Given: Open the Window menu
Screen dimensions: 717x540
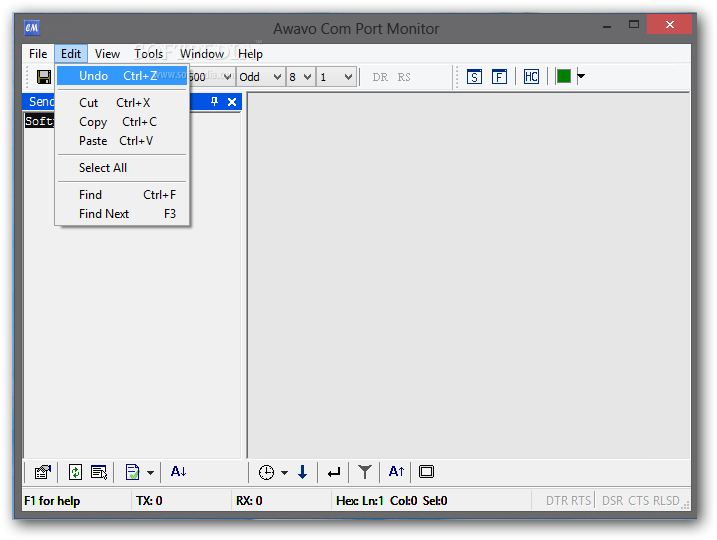Looking at the screenshot, I should click(x=202, y=54).
